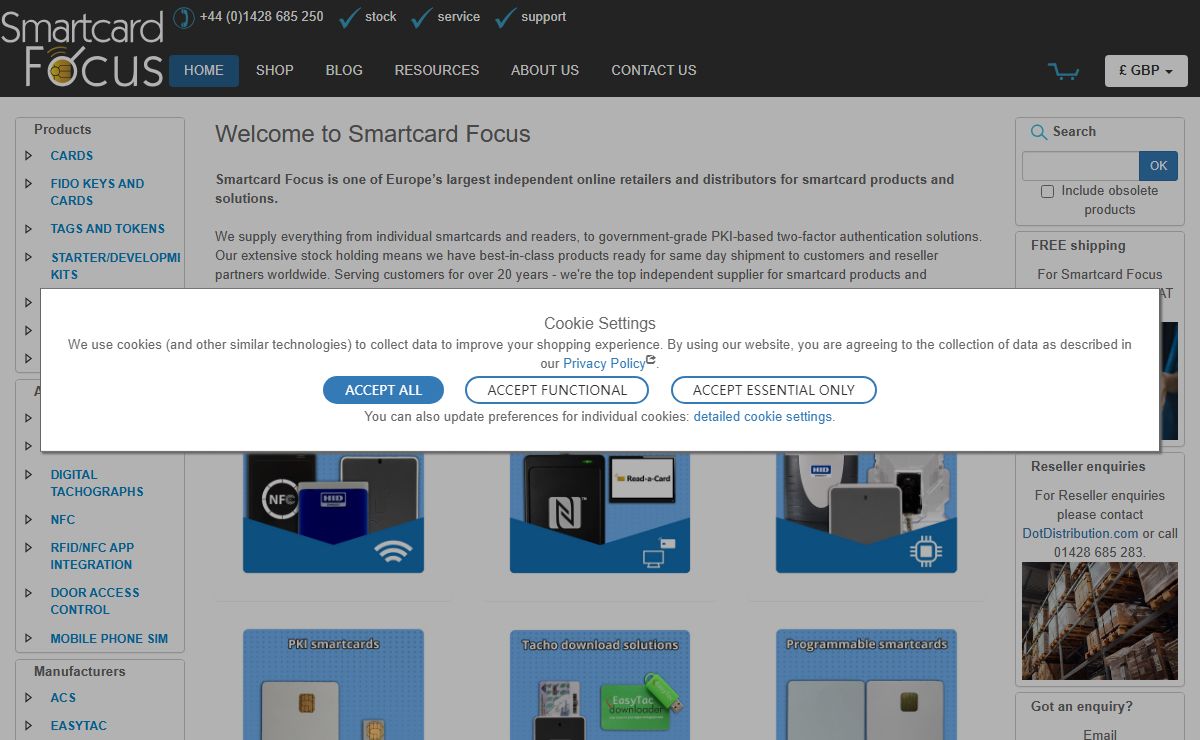Click the Manufacturers panel heading
Viewport: 1200px width, 740px height.
[x=80, y=672]
